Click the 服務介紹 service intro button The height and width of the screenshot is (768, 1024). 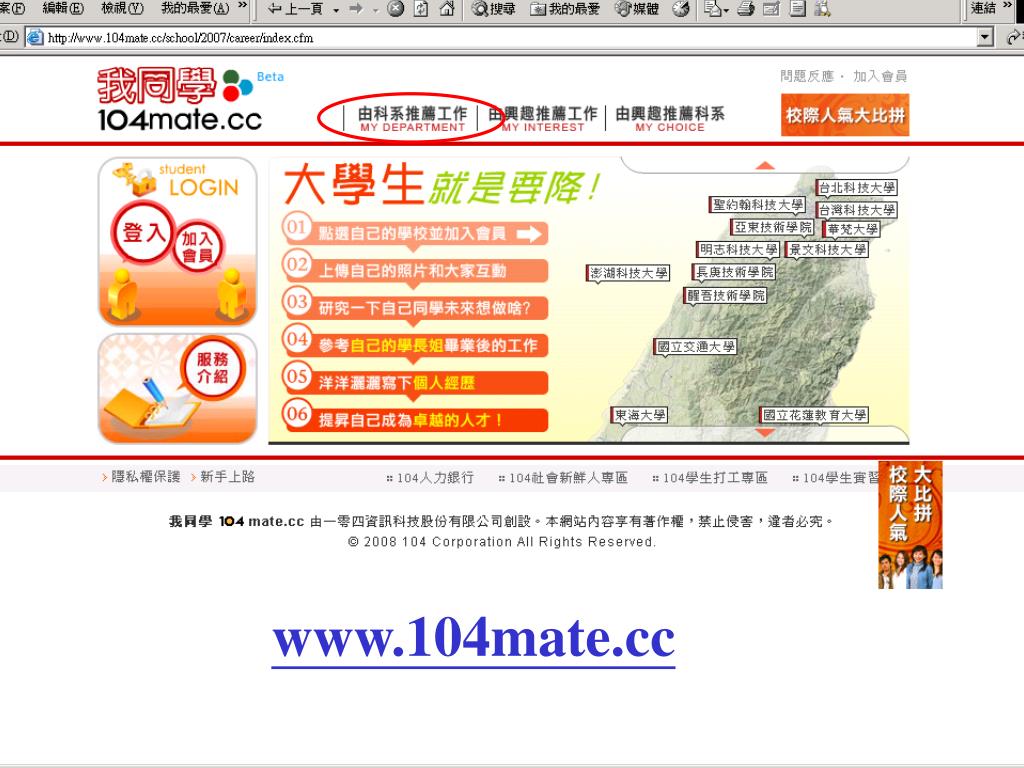(x=212, y=368)
